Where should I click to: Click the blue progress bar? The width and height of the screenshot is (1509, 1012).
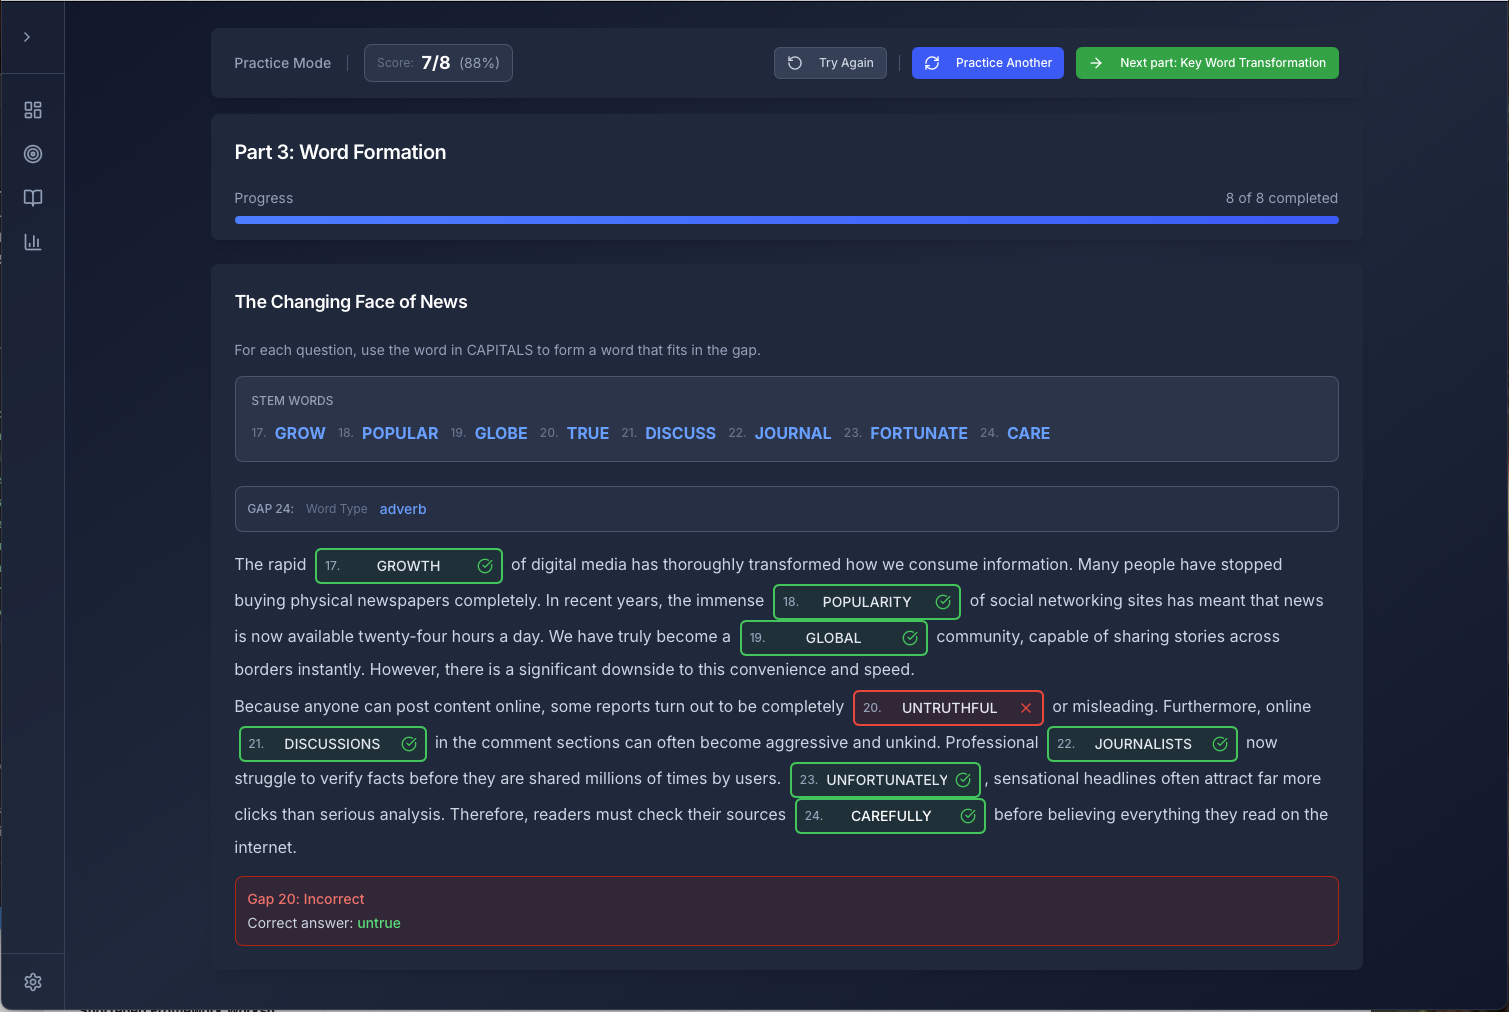pyautogui.click(x=786, y=220)
